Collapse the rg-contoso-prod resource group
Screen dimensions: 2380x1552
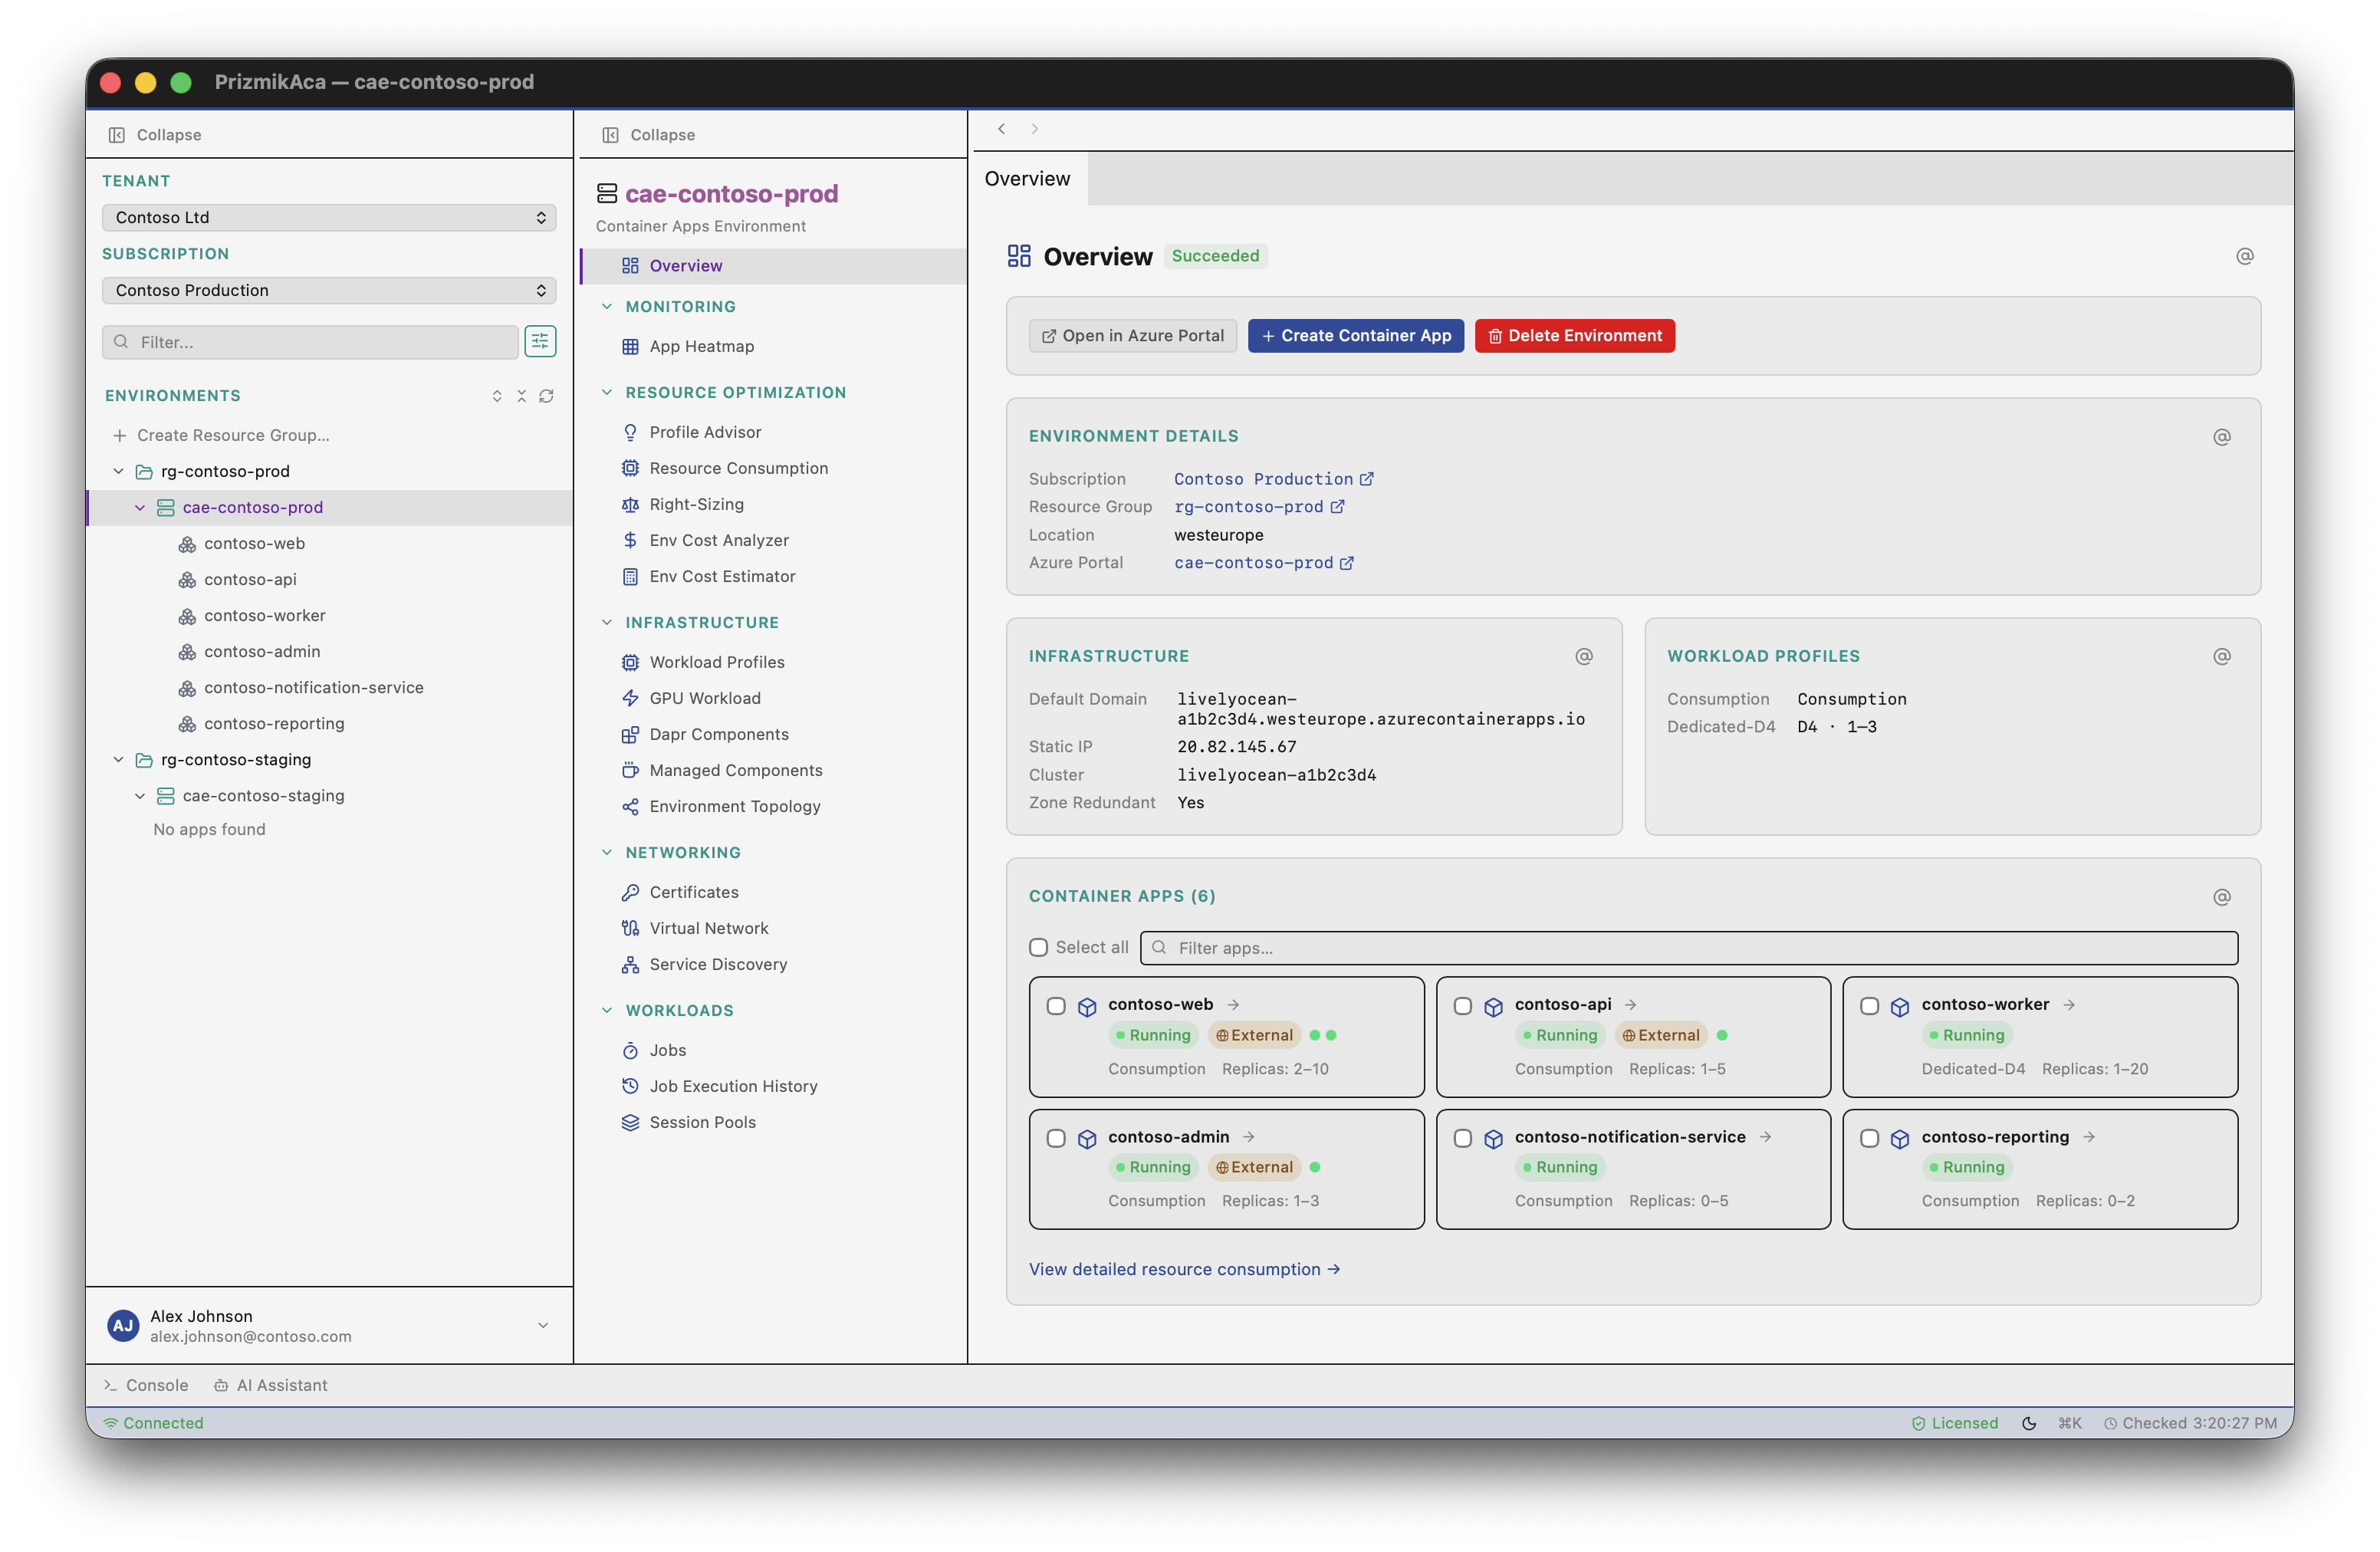(118, 471)
